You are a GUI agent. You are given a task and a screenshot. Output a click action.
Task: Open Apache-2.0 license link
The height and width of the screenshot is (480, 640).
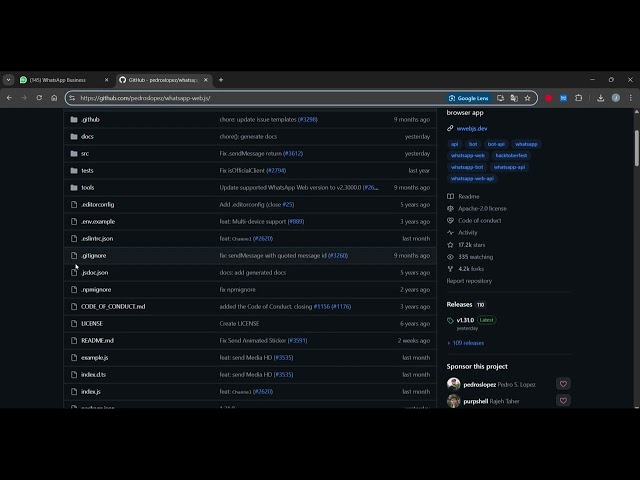coord(482,209)
